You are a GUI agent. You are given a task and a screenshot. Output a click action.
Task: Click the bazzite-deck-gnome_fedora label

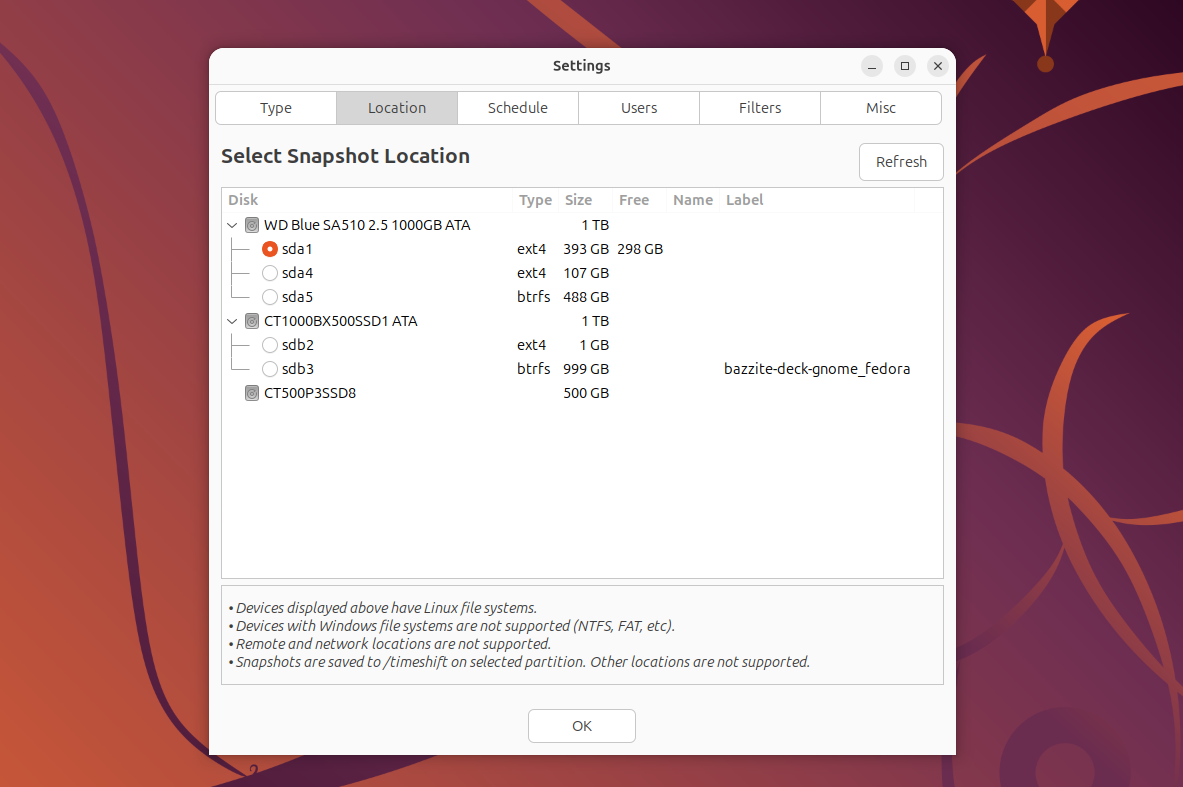click(817, 369)
